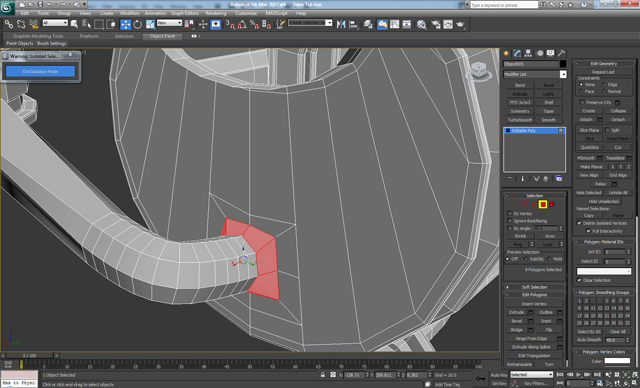Switch to the Freeform ribbon tab

[x=89, y=36]
